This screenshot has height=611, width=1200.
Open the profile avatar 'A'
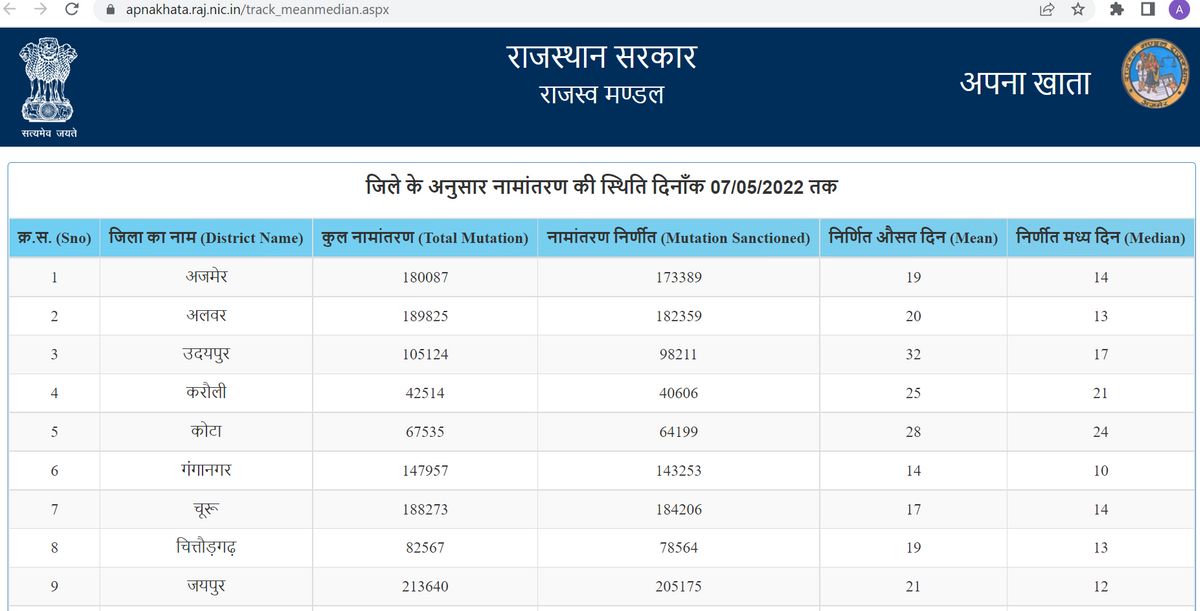1180,10
